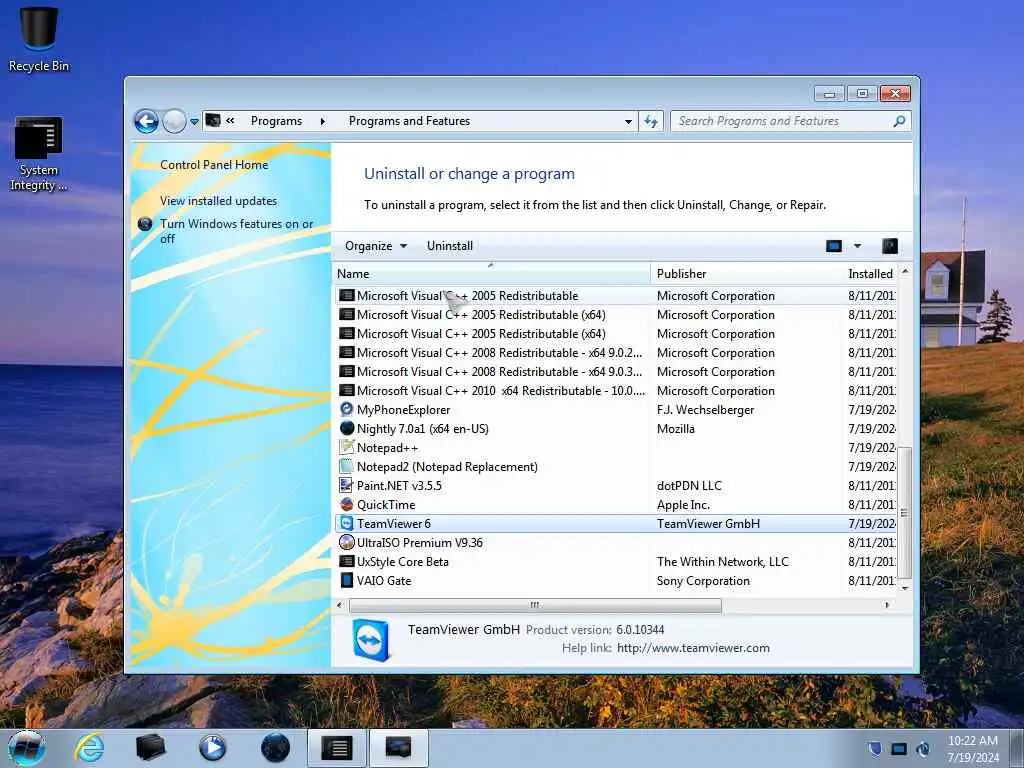This screenshot has width=1024, height=768.
Task: Click the dotPDN LLC publisher cell
Action: coord(689,485)
